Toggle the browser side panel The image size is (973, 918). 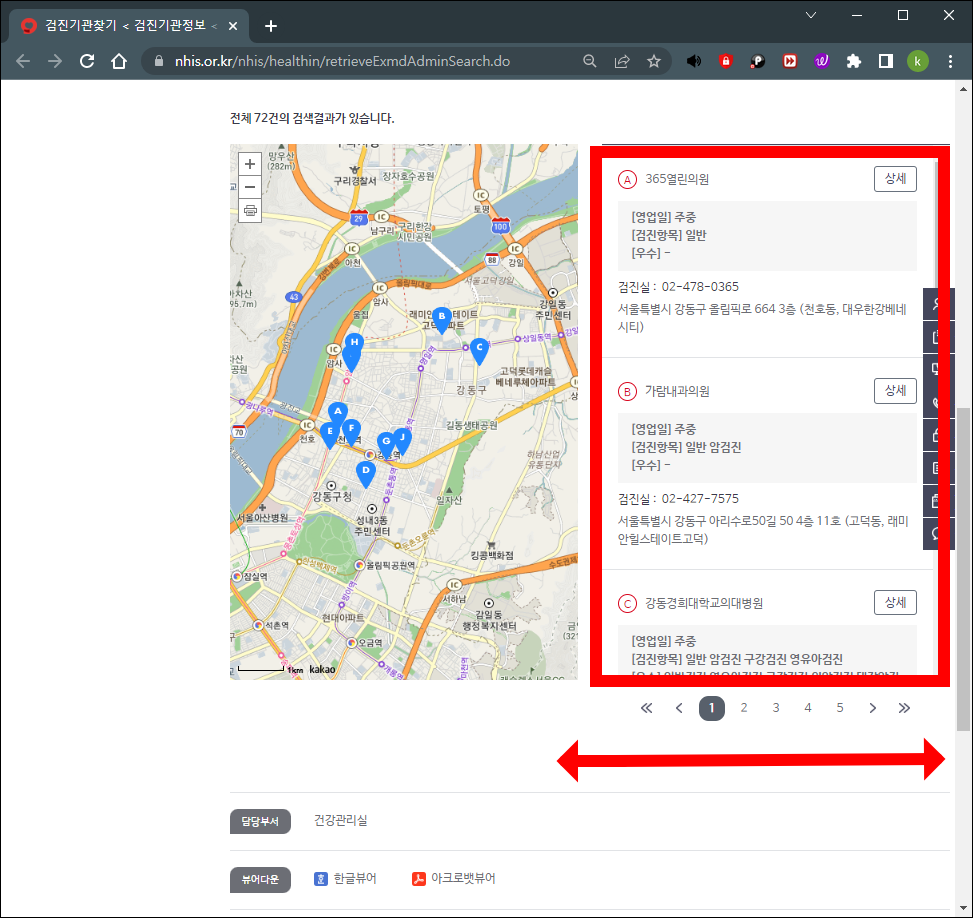886,61
